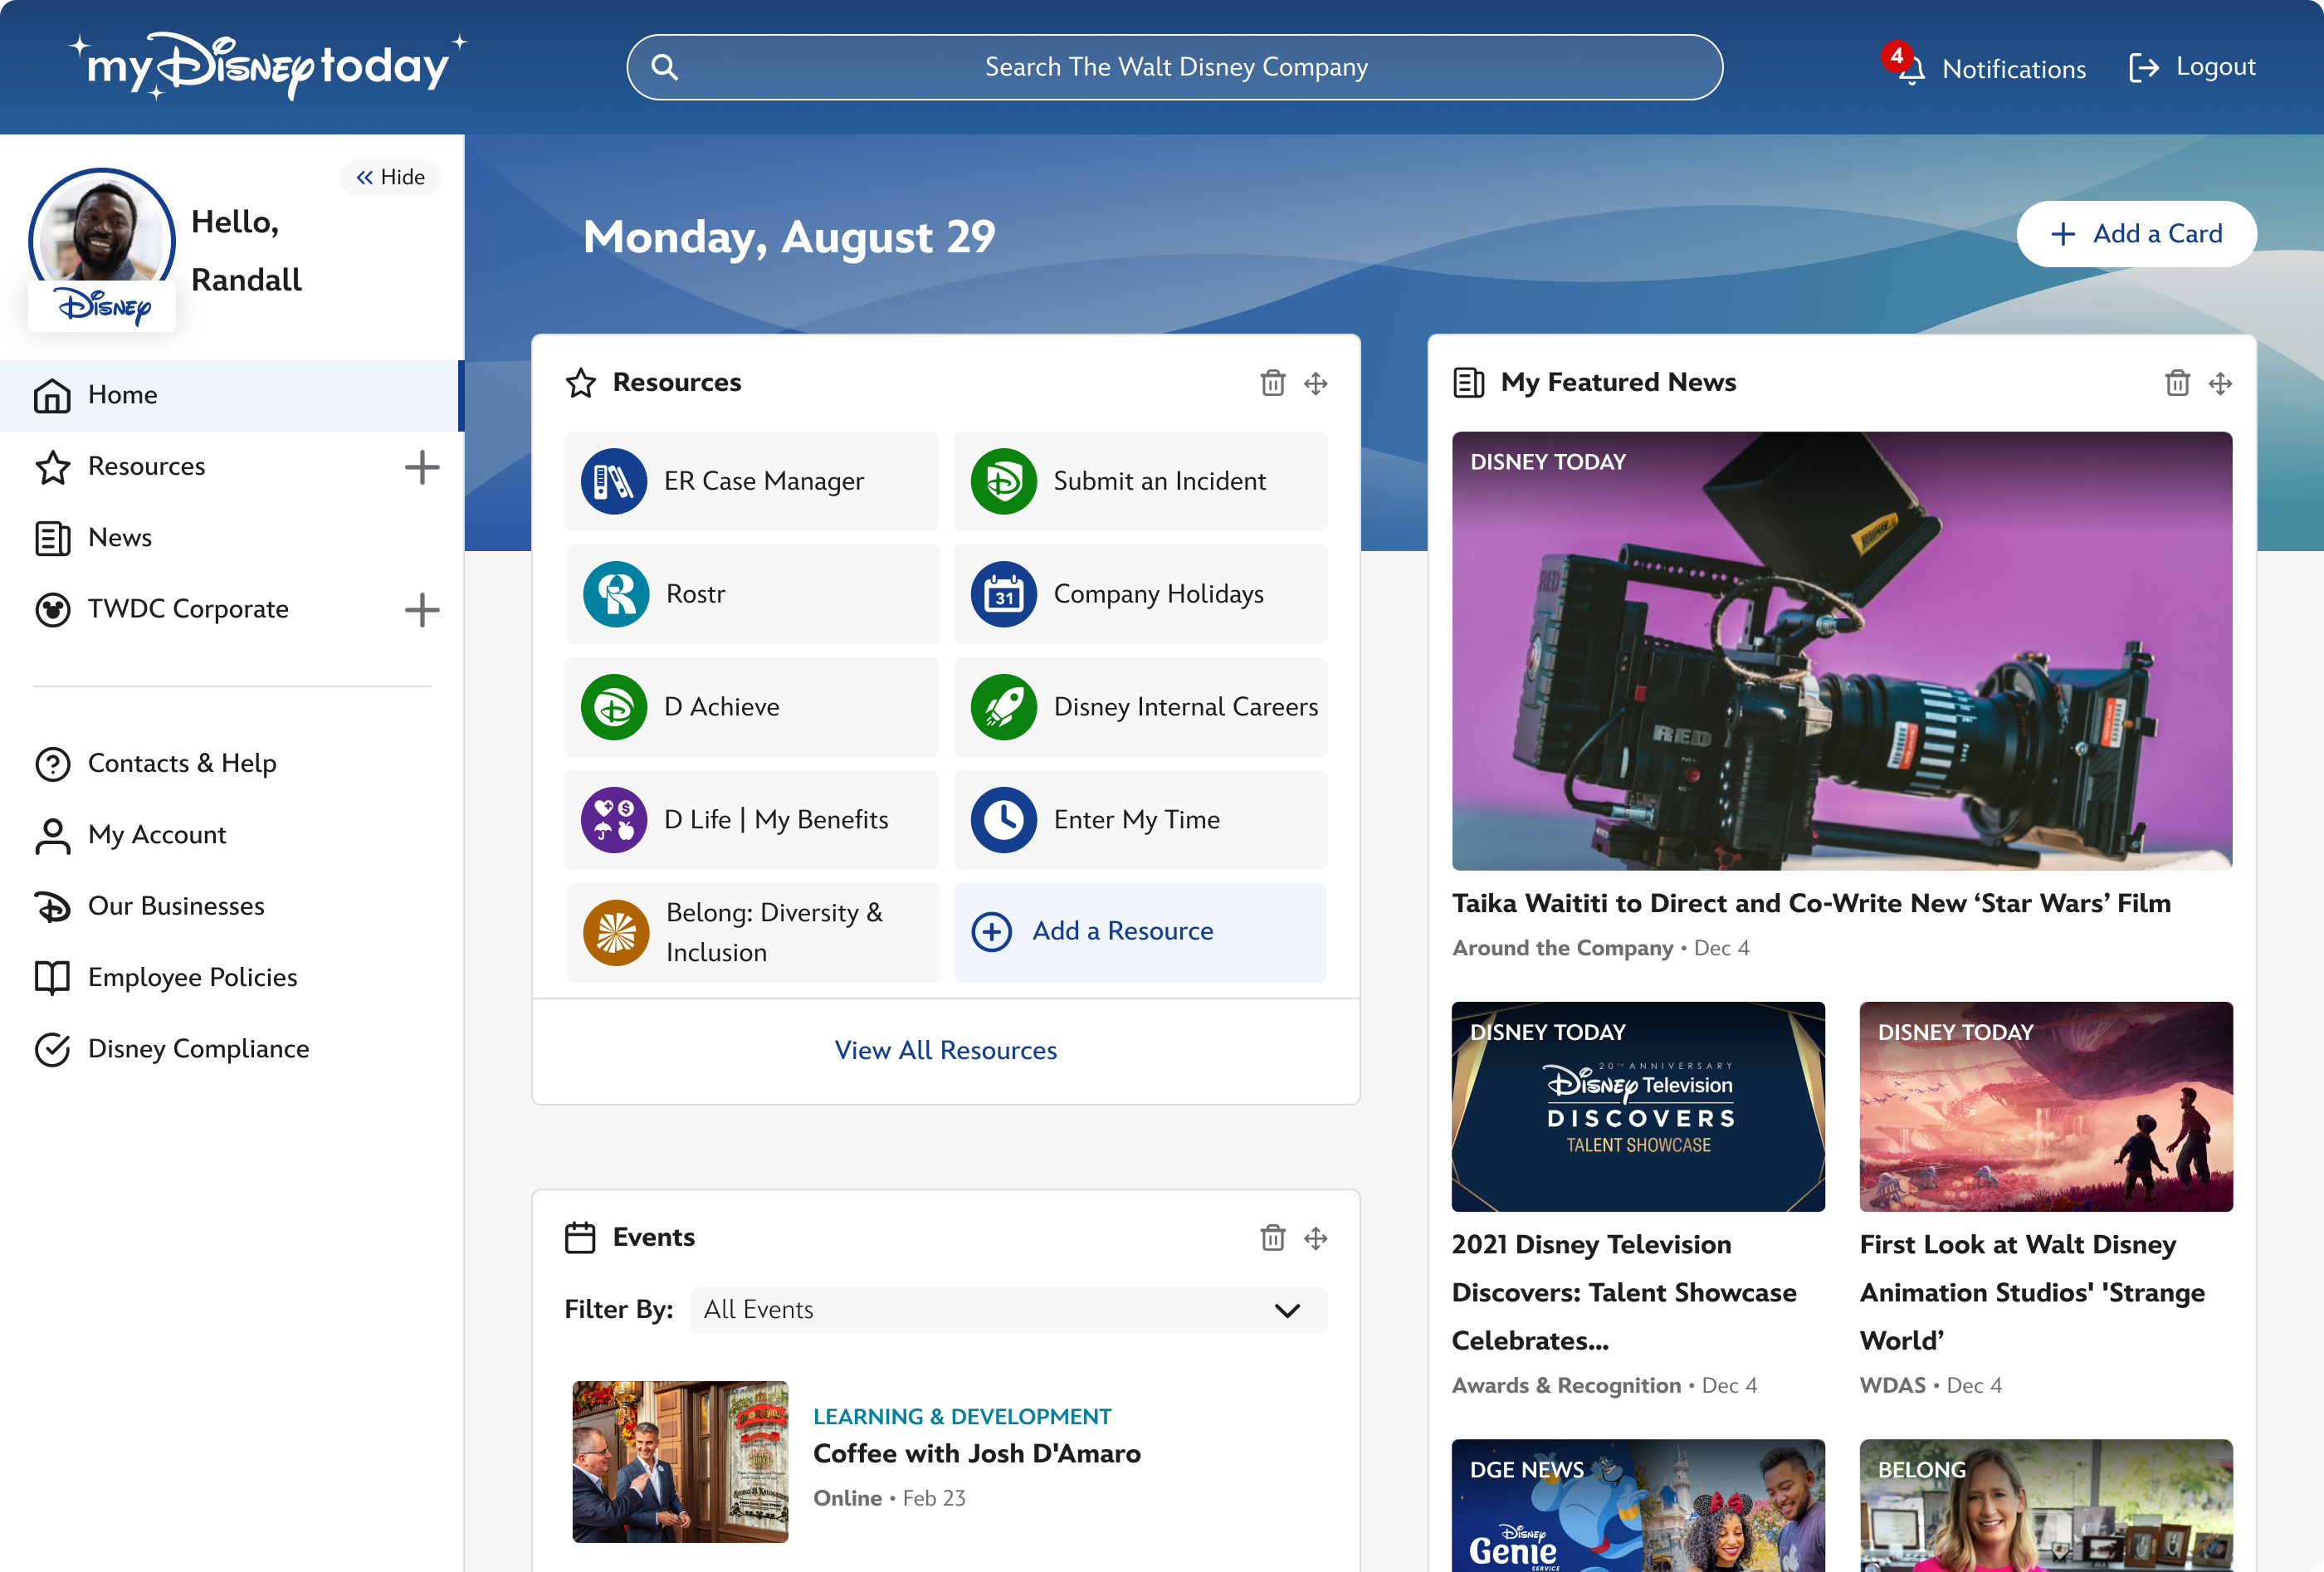The height and width of the screenshot is (1572, 2324).
Task: Click trash icon on My Featured News
Action: click(2177, 383)
